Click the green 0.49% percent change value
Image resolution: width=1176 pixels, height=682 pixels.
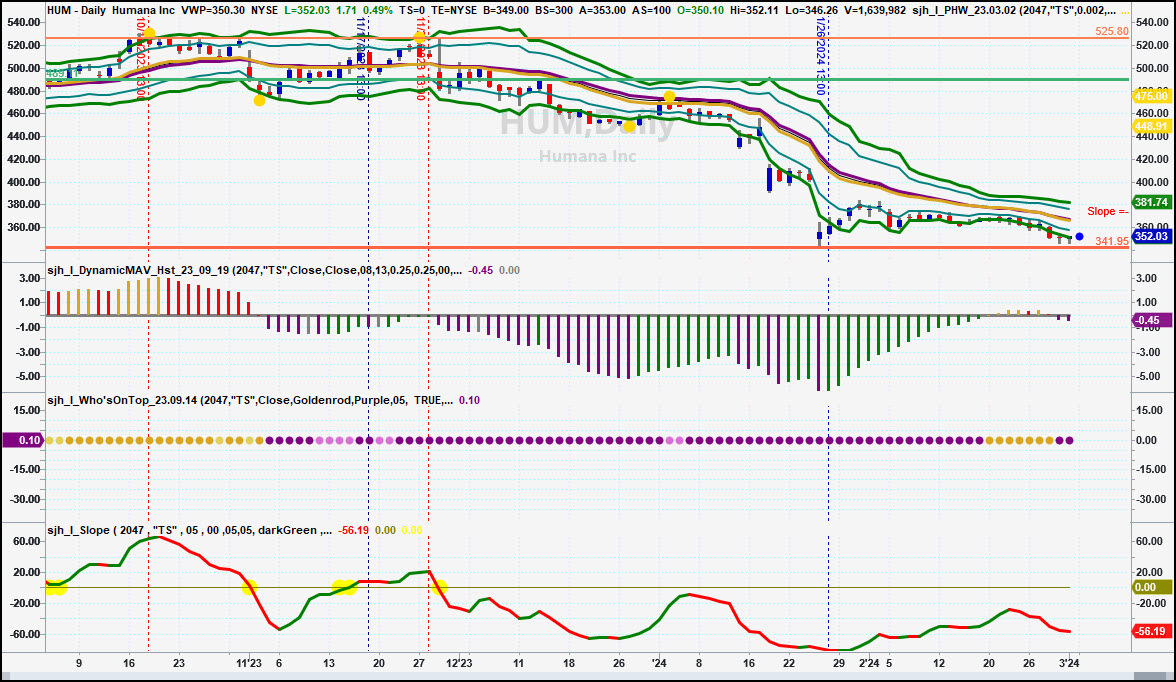pos(377,11)
